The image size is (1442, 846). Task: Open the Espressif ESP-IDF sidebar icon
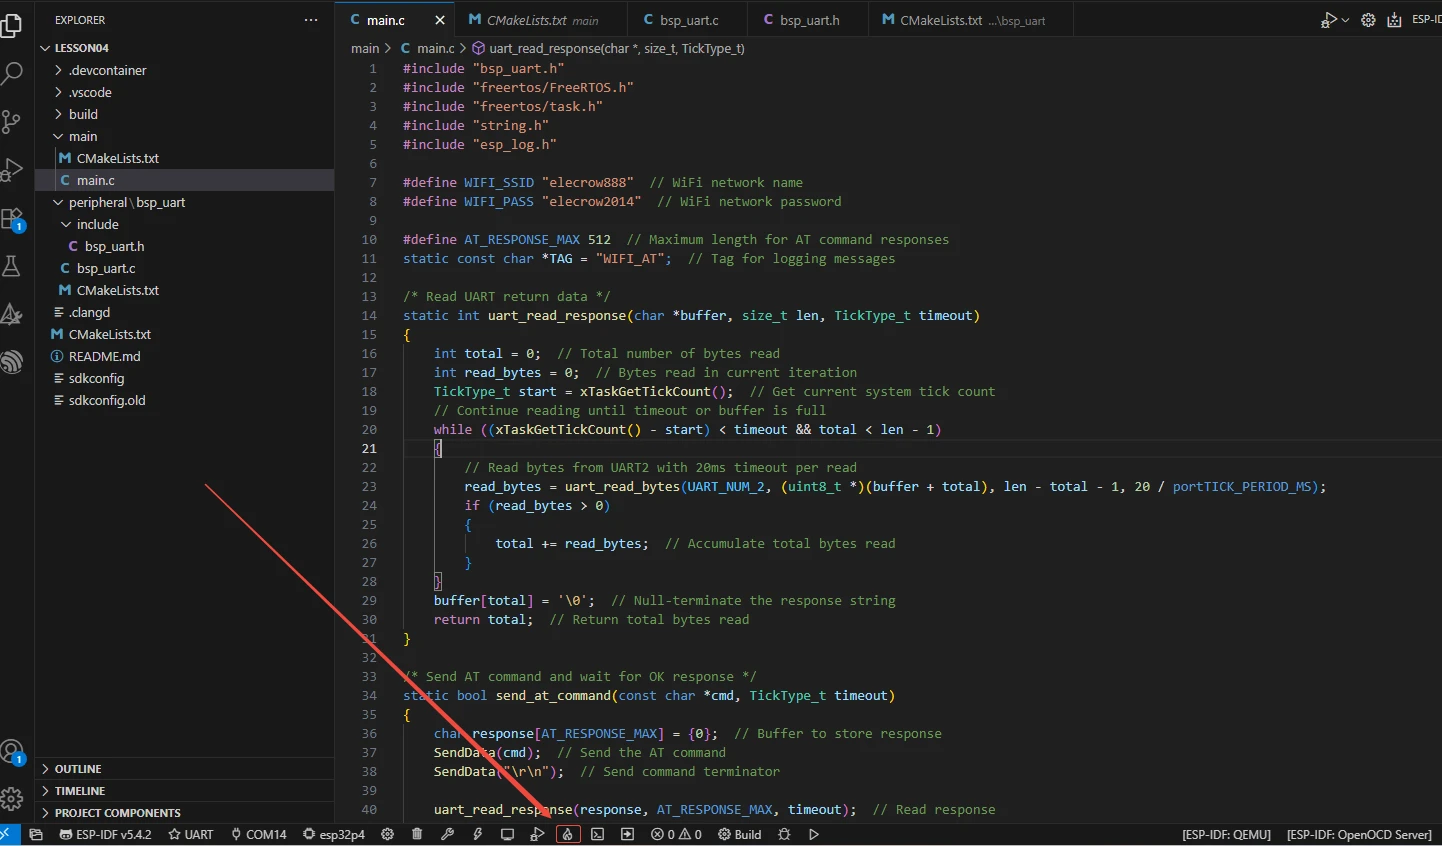pyautogui.click(x=12, y=362)
